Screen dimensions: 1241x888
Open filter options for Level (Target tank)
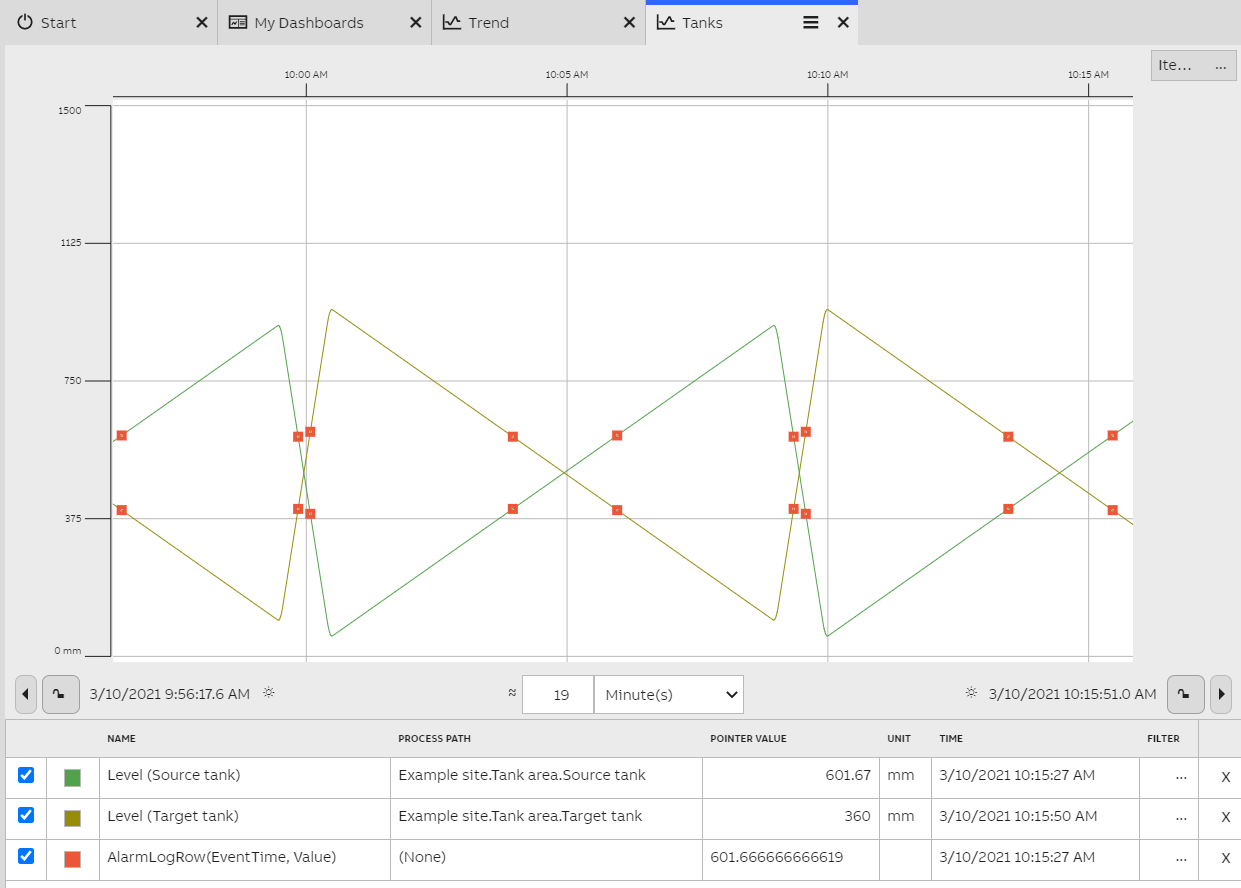coord(1181,817)
